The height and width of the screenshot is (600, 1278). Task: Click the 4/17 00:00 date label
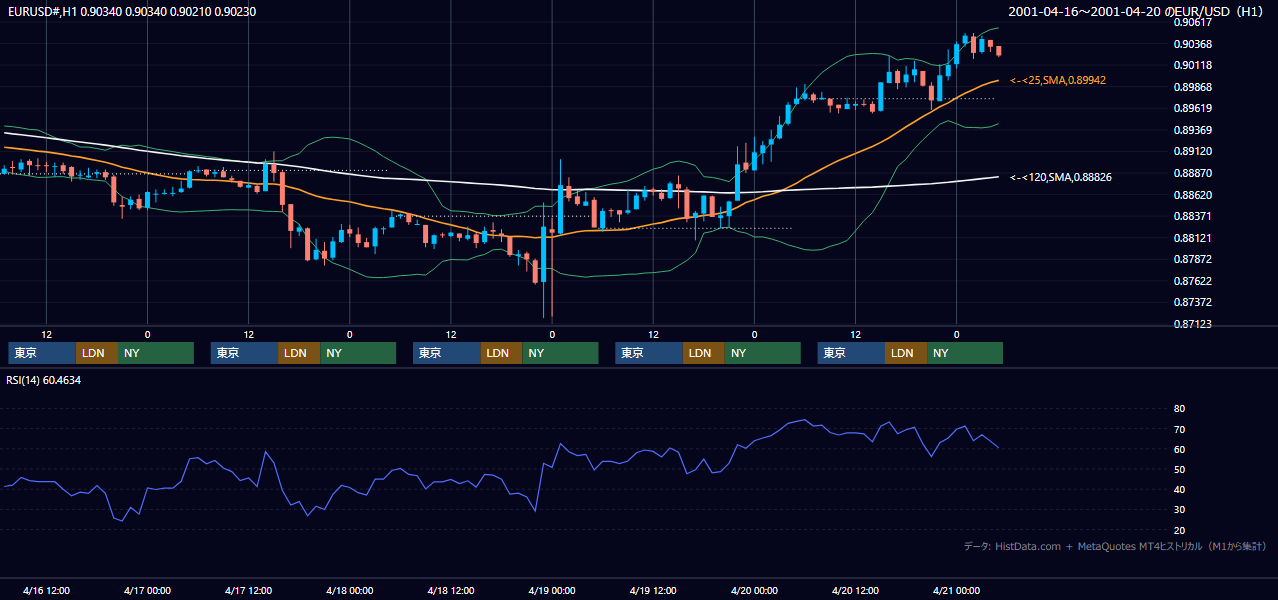pyautogui.click(x=147, y=590)
